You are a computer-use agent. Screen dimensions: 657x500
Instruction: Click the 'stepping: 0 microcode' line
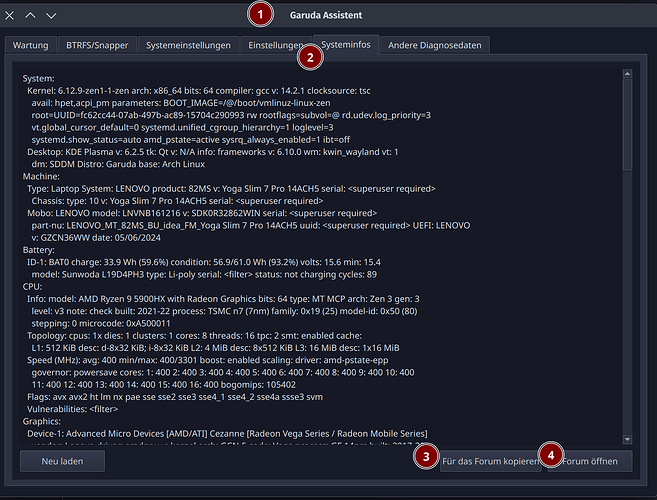(x=101, y=324)
